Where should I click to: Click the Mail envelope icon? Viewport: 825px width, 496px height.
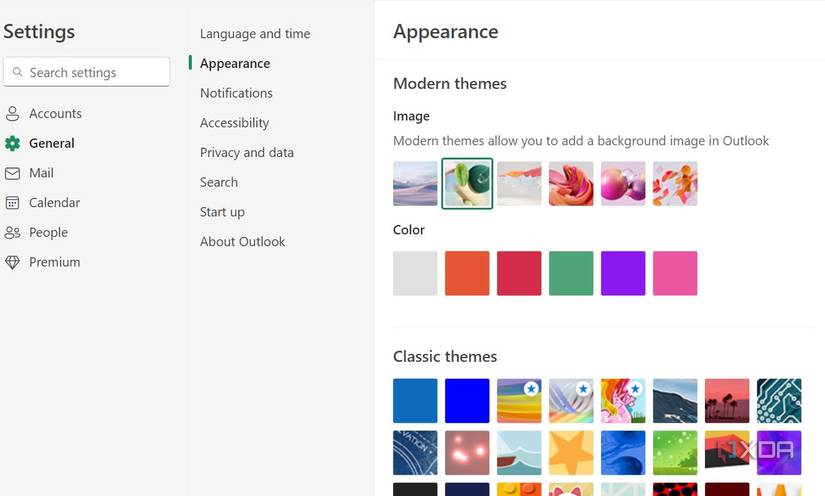point(12,173)
